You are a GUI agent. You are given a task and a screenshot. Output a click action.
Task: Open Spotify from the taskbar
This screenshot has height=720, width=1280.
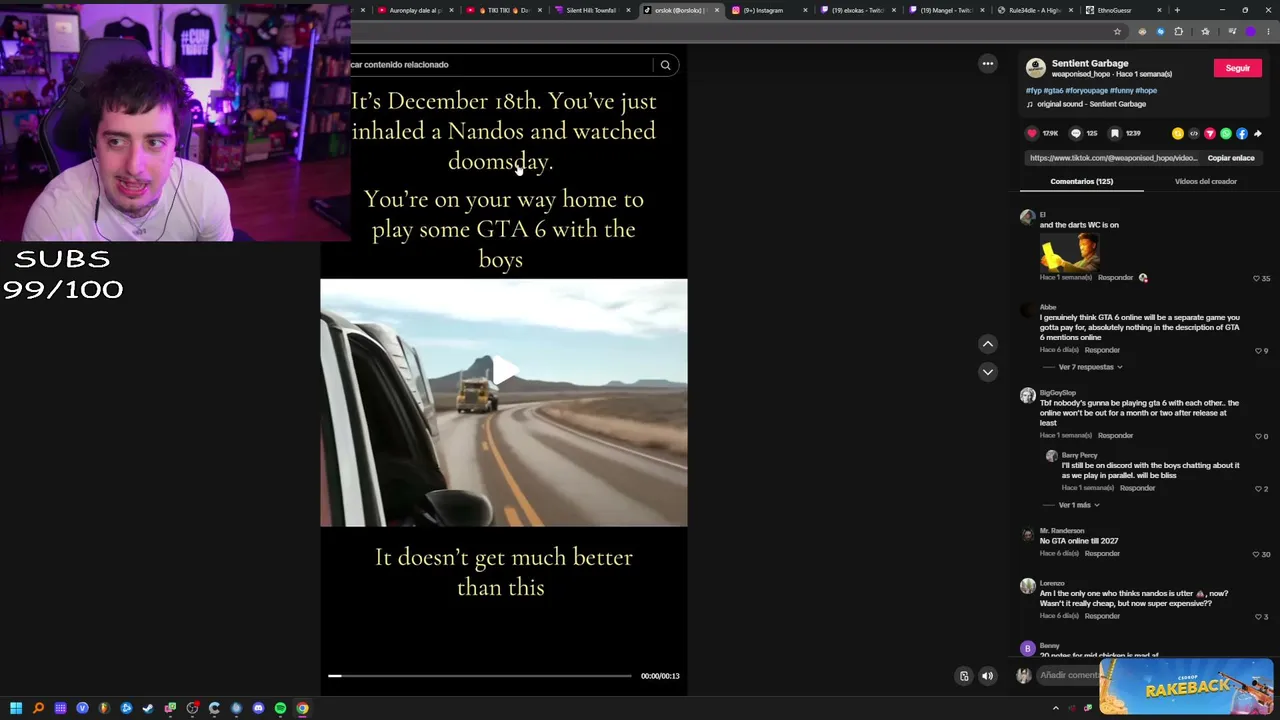(x=280, y=708)
